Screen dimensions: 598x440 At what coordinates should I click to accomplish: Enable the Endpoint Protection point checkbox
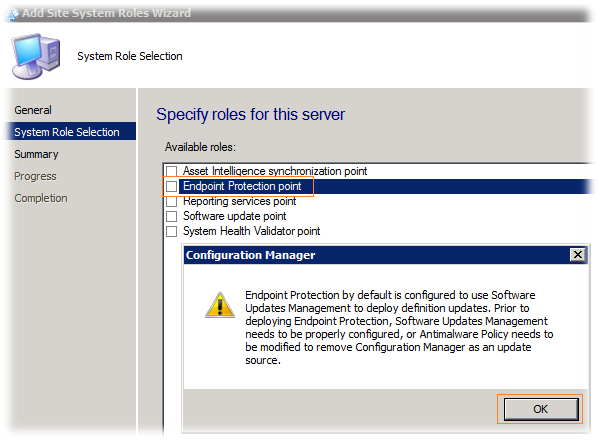pos(172,186)
